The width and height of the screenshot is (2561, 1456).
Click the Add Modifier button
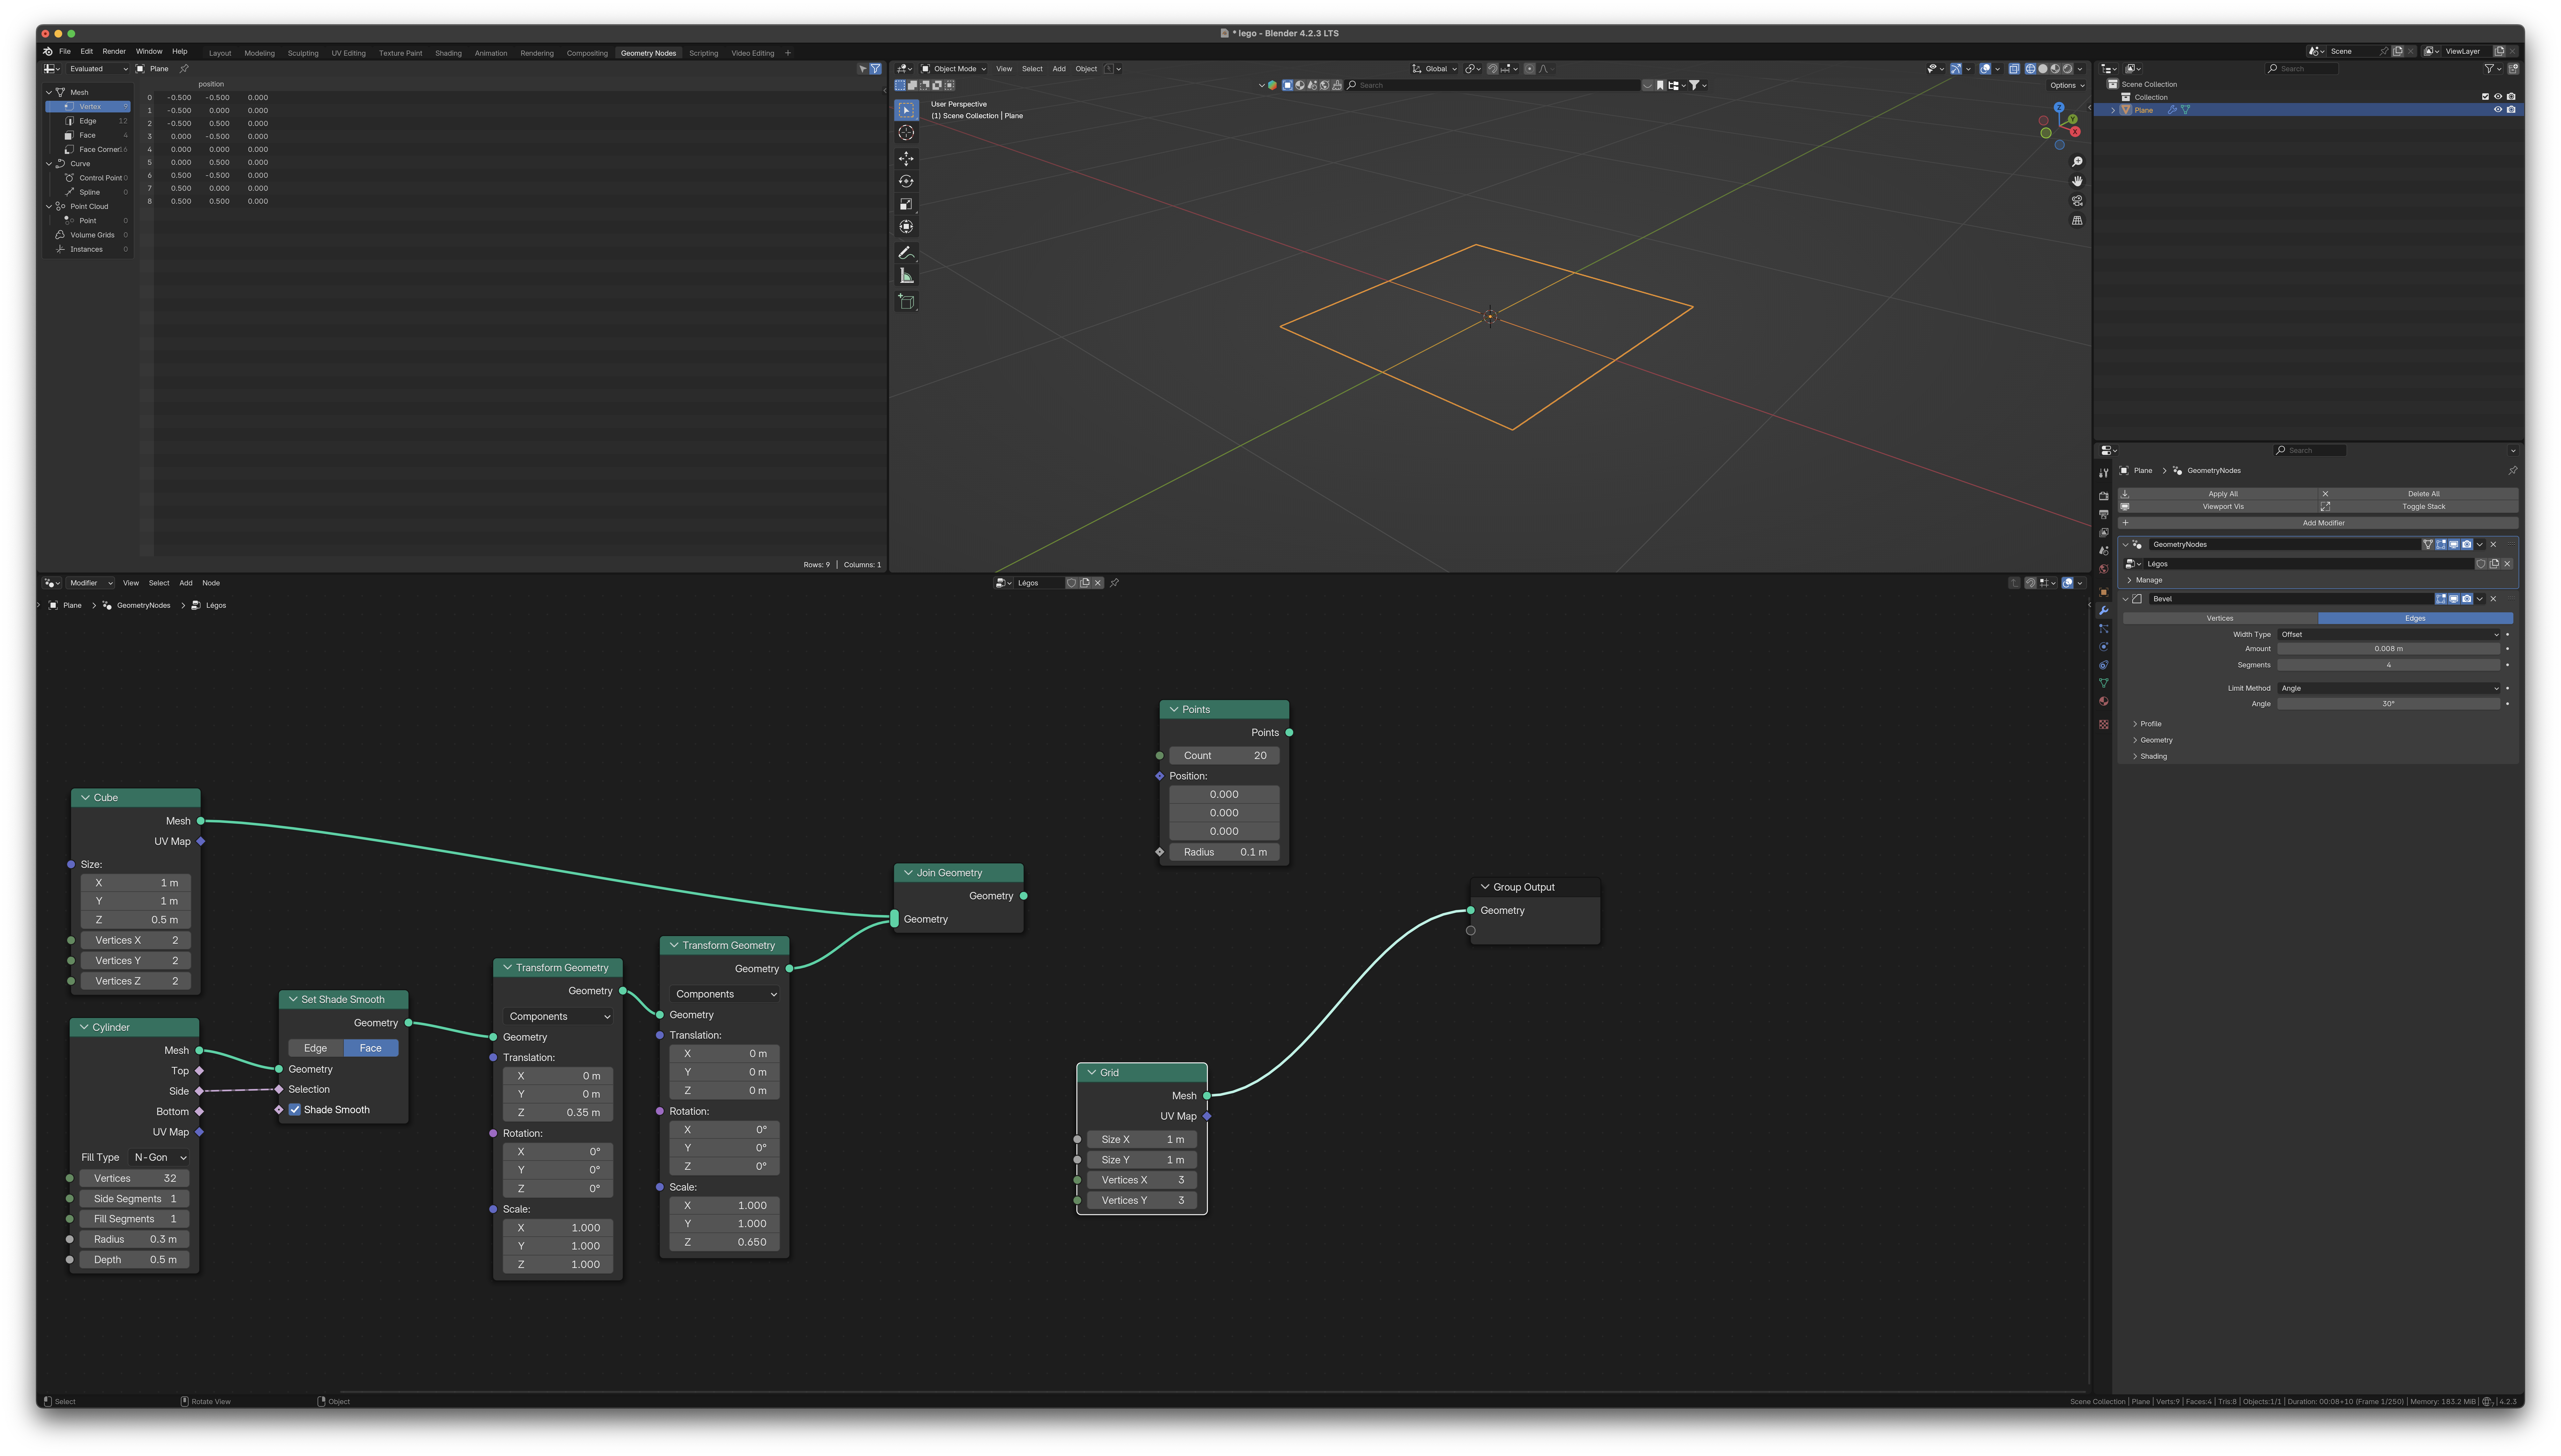click(x=2318, y=523)
